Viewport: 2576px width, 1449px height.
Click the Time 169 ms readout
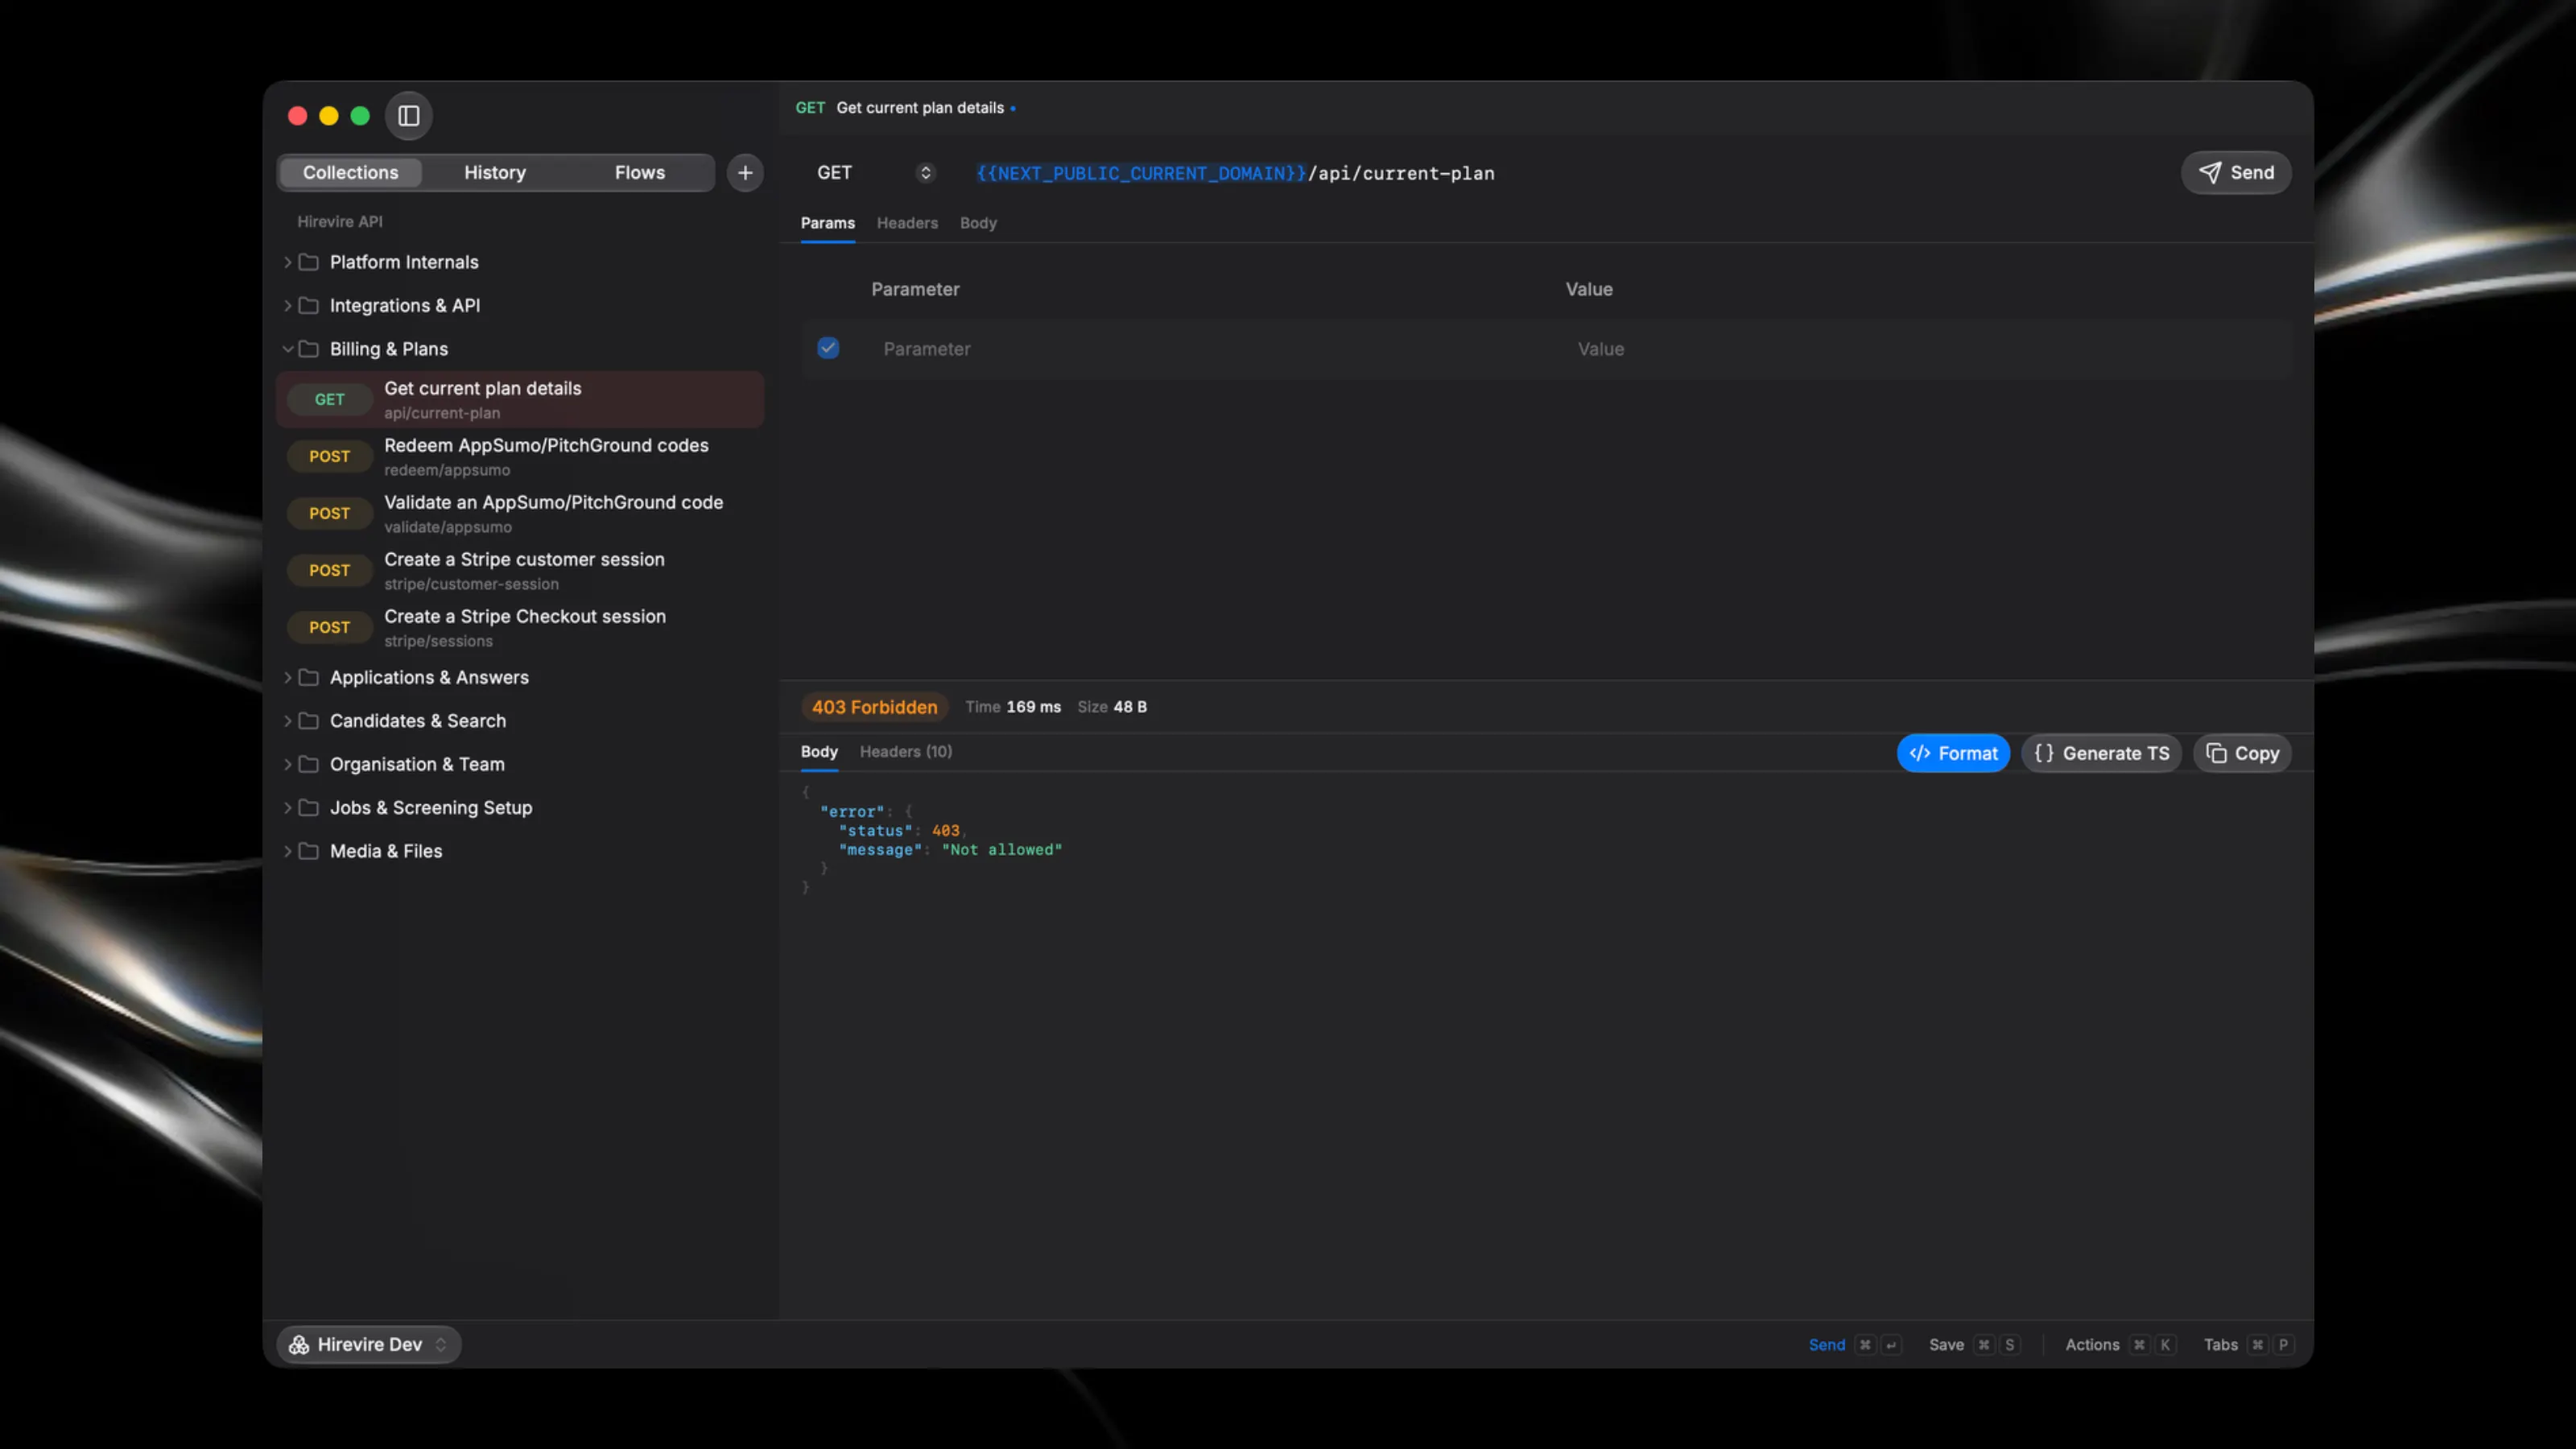(x=1012, y=707)
